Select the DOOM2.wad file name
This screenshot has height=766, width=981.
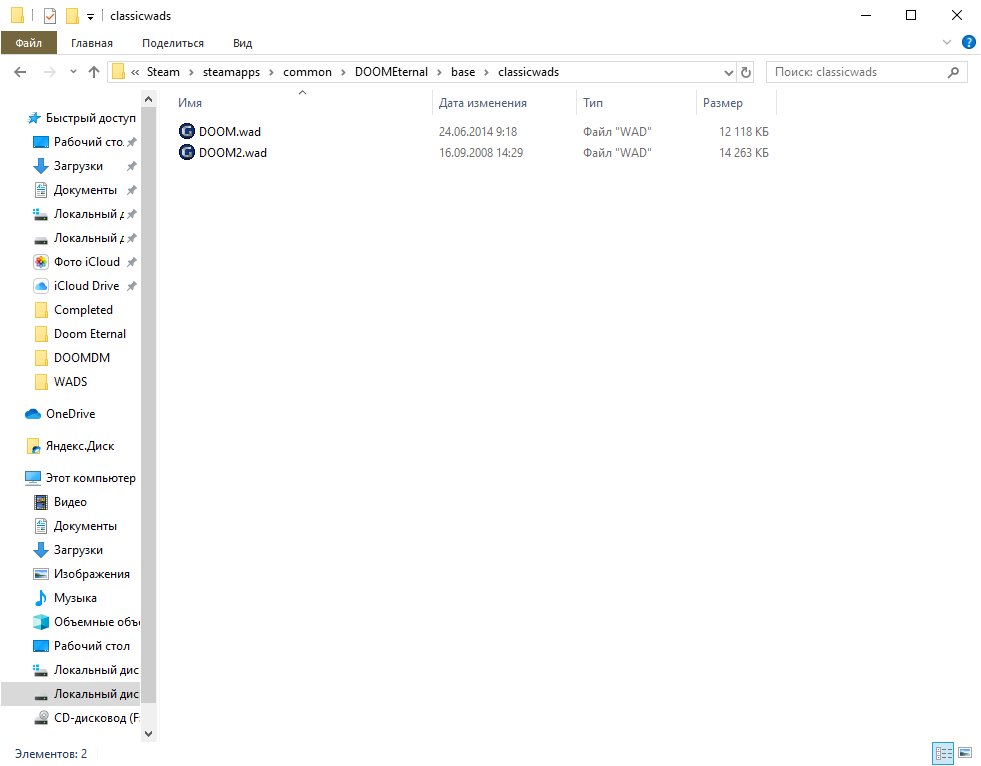(x=233, y=152)
